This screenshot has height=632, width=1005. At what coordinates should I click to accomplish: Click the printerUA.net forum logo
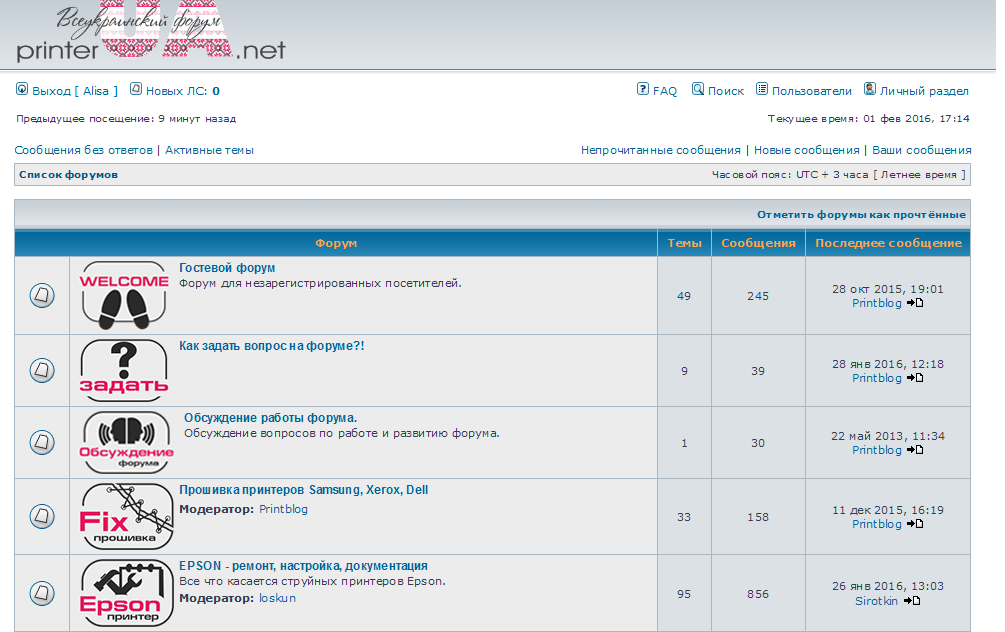point(151,32)
